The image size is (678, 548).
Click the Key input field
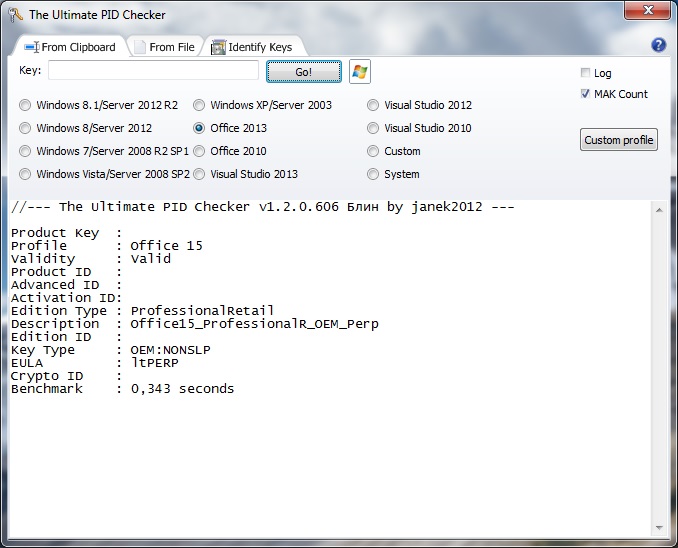click(154, 70)
